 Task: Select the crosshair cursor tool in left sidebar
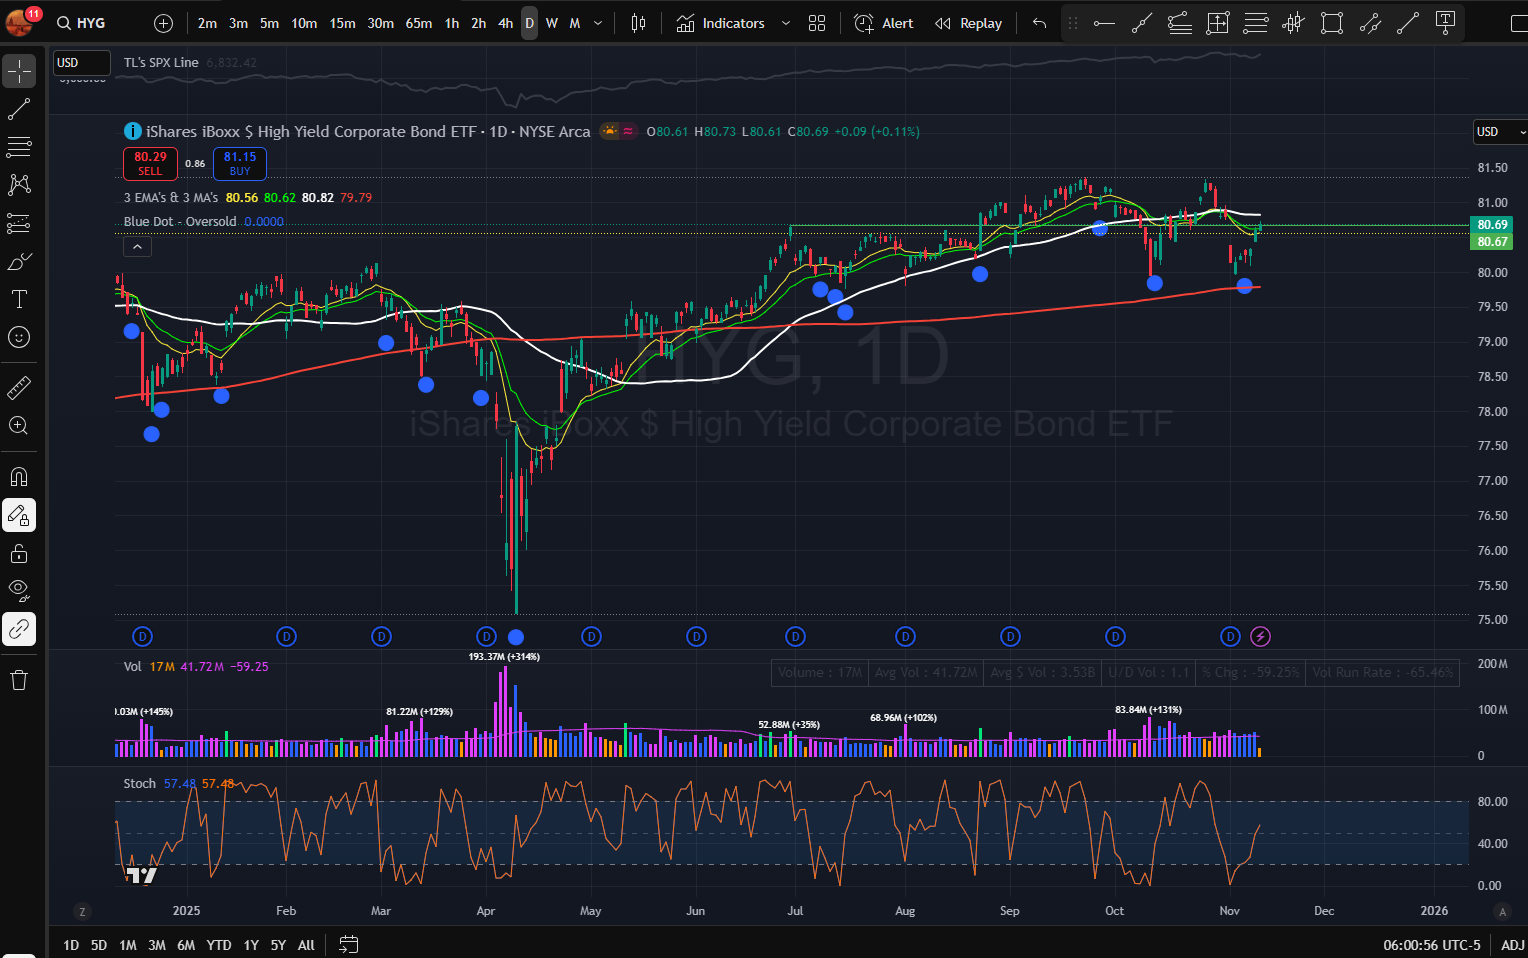tap(19, 71)
